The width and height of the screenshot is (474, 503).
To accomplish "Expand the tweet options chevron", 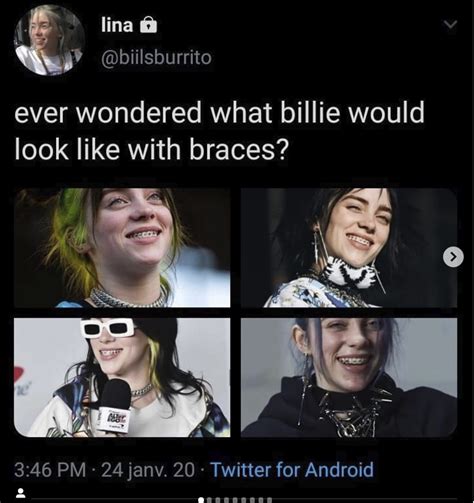I will 451,24.
